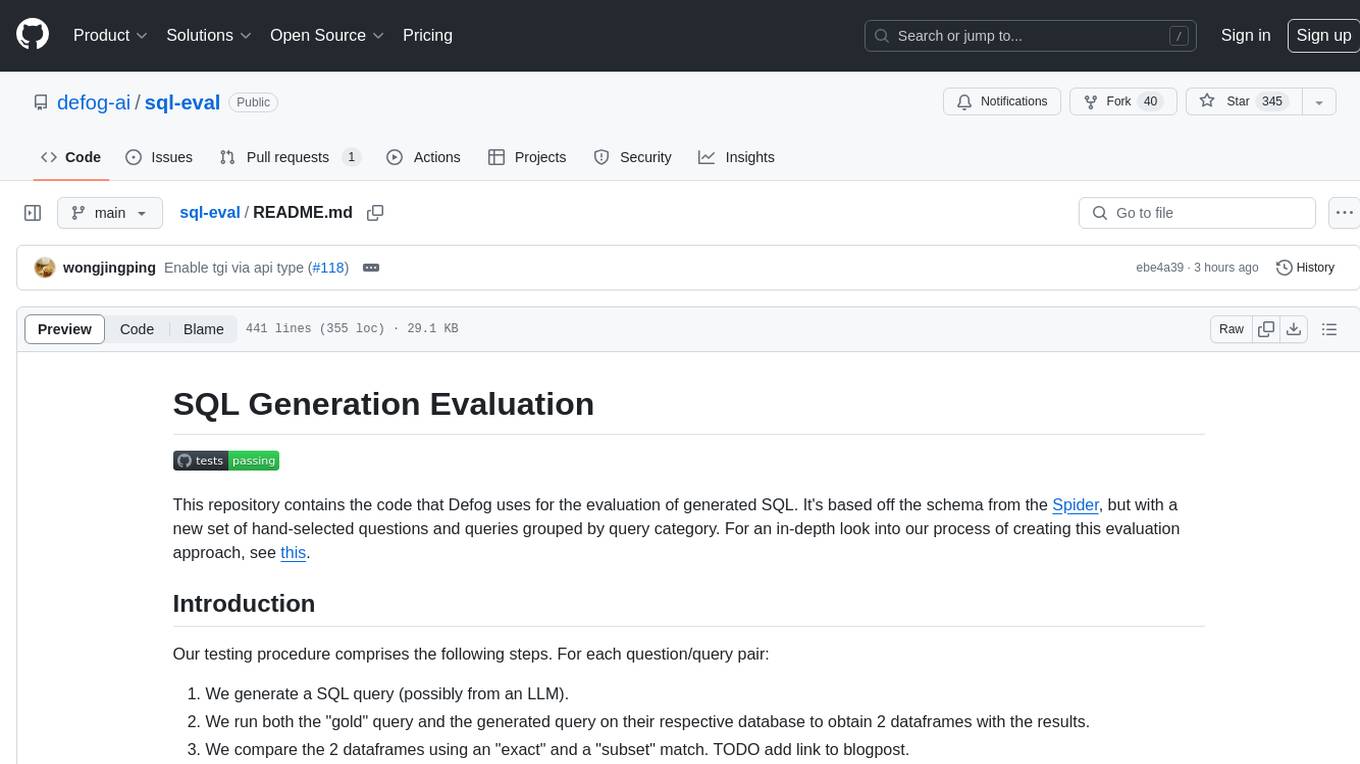Screen dimensions: 1360x764
Task: Open the main branch selector
Action: tap(110, 213)
